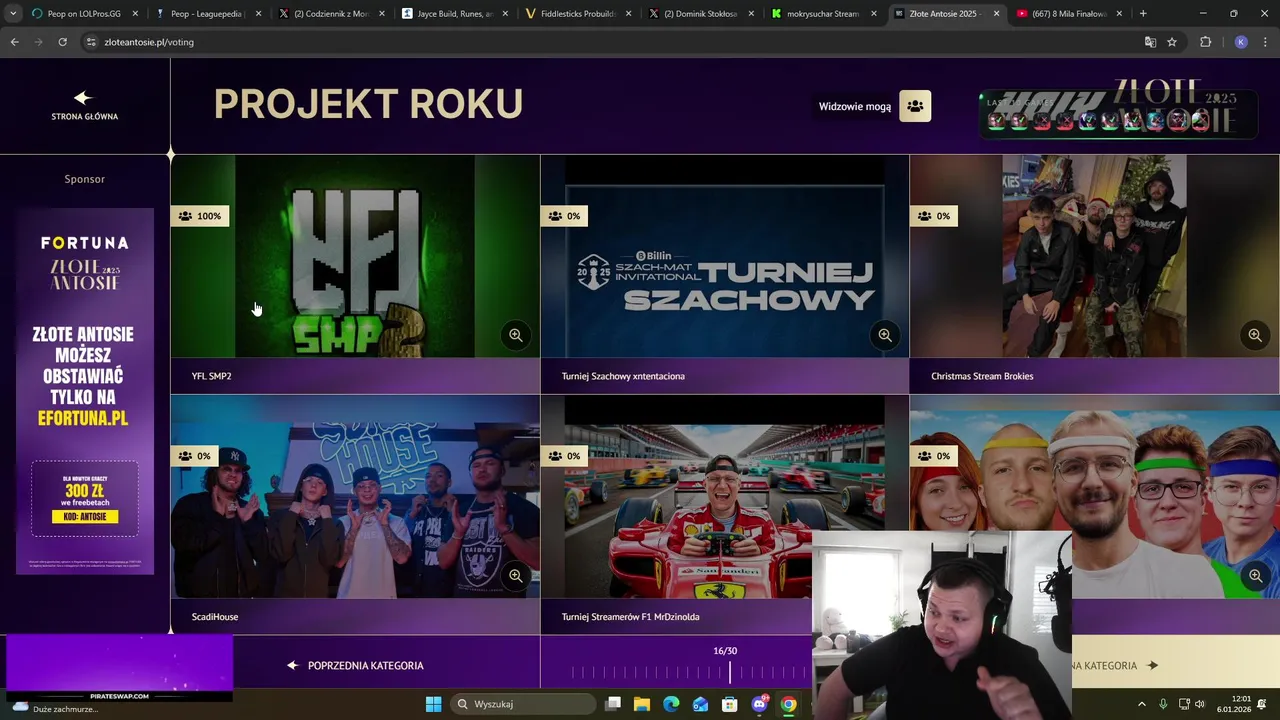Click the ScadiHouse title label
This screenshot has height=720, width=1280.
click(215, 617)
